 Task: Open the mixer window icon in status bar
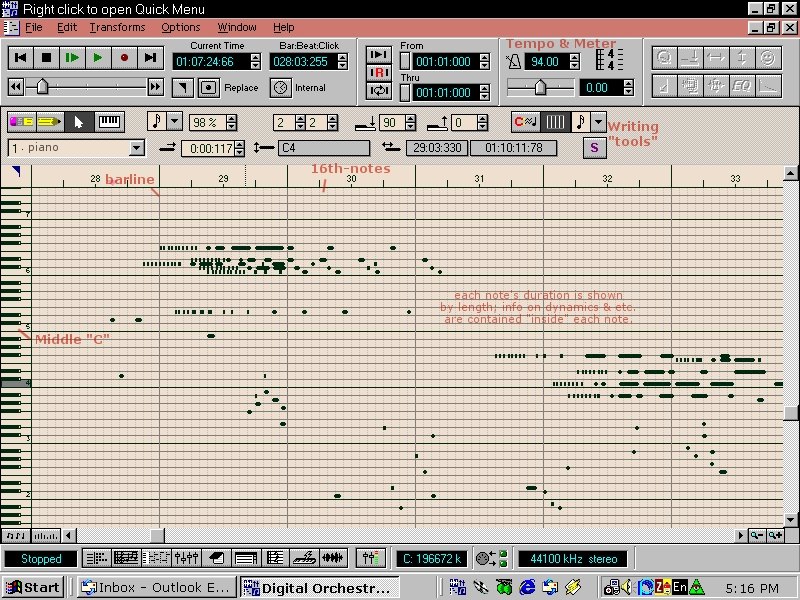click(x=186, y=558)
